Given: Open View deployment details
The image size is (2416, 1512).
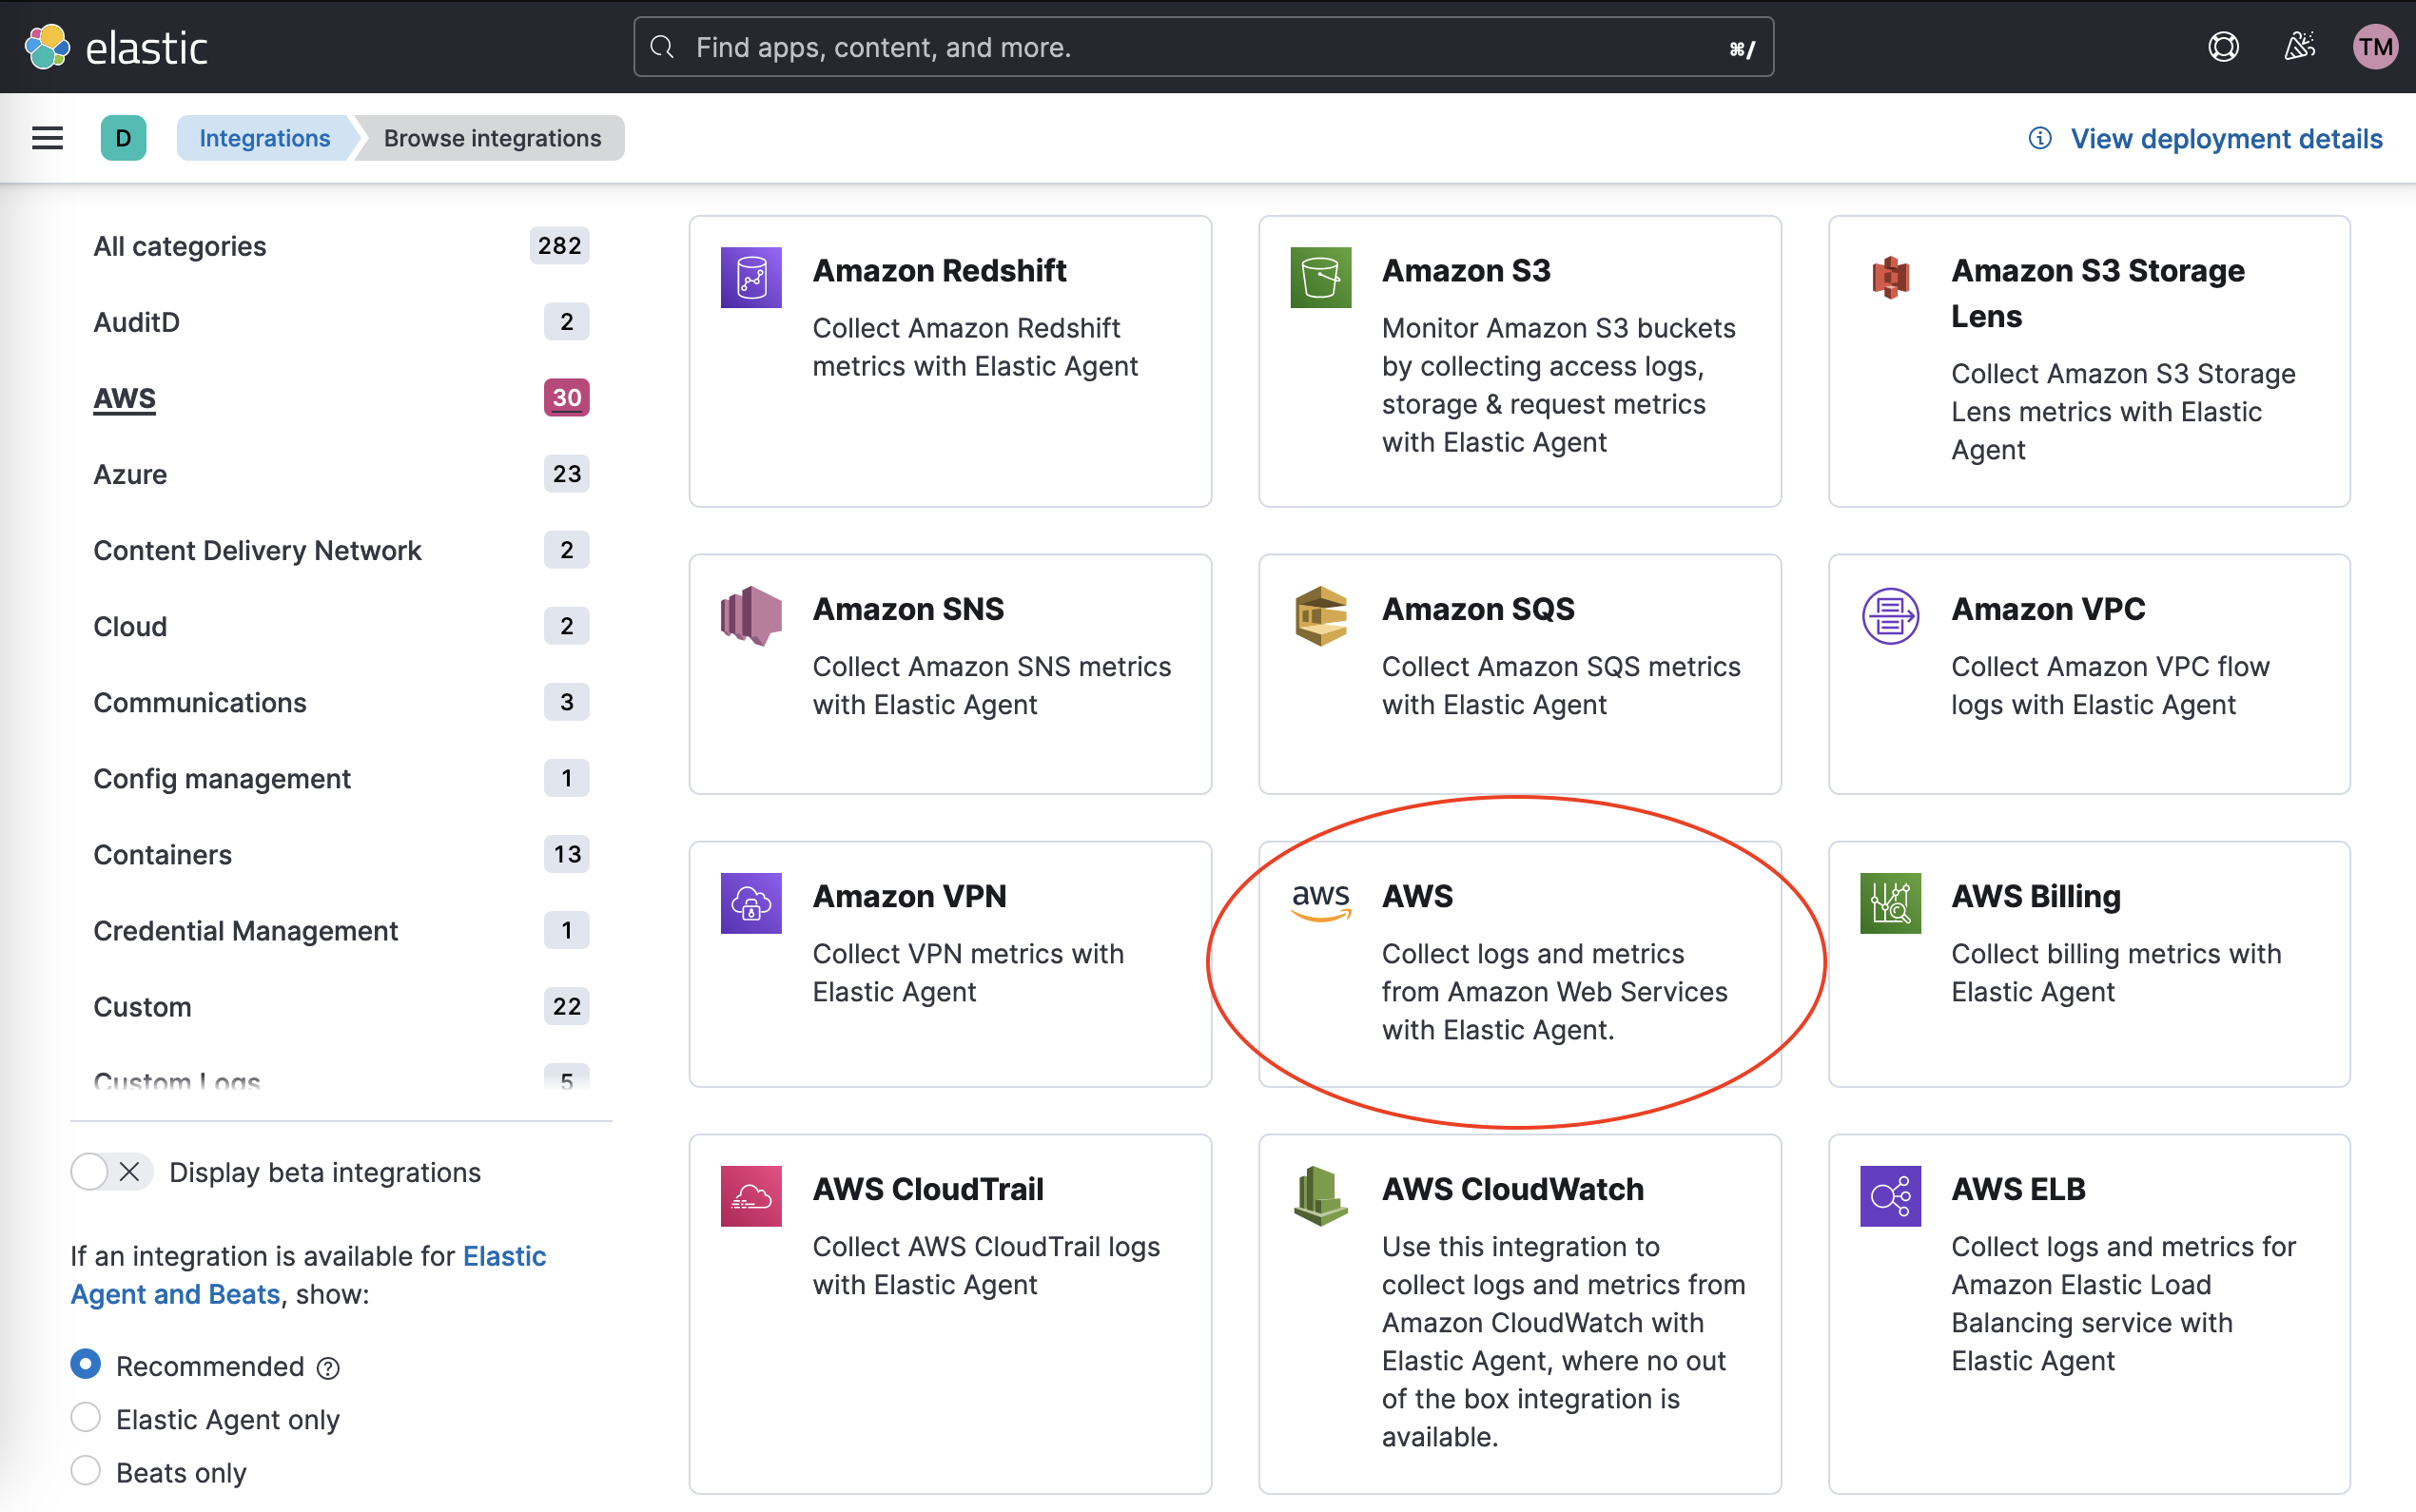Looking at the screenshot, I should pos(2226,138).
